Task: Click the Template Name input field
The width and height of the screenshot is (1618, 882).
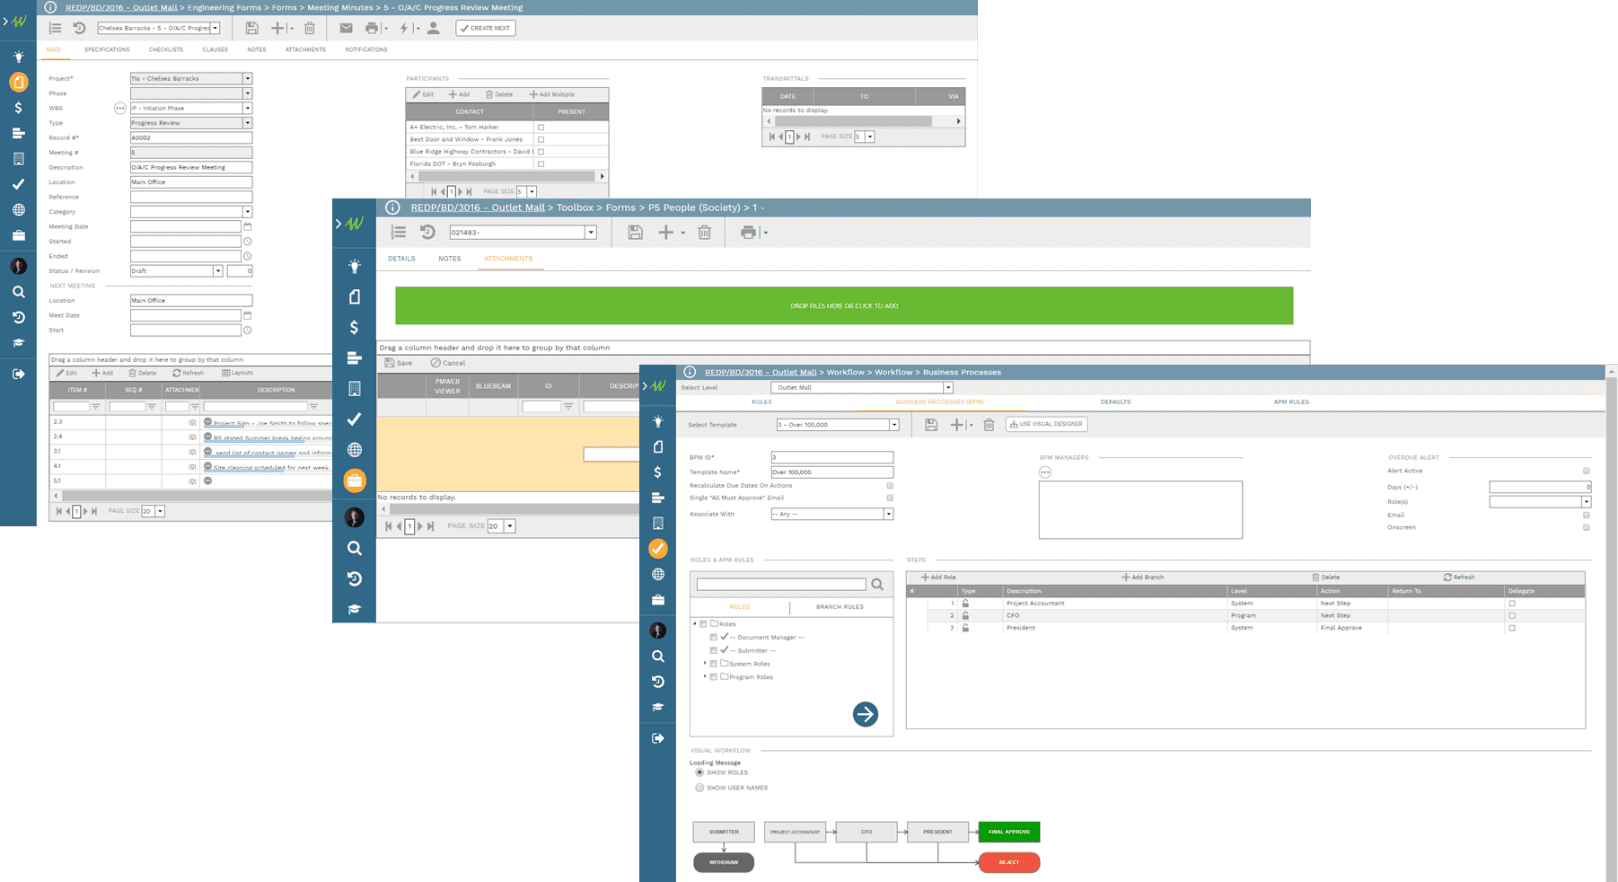Action: point(831,472)
